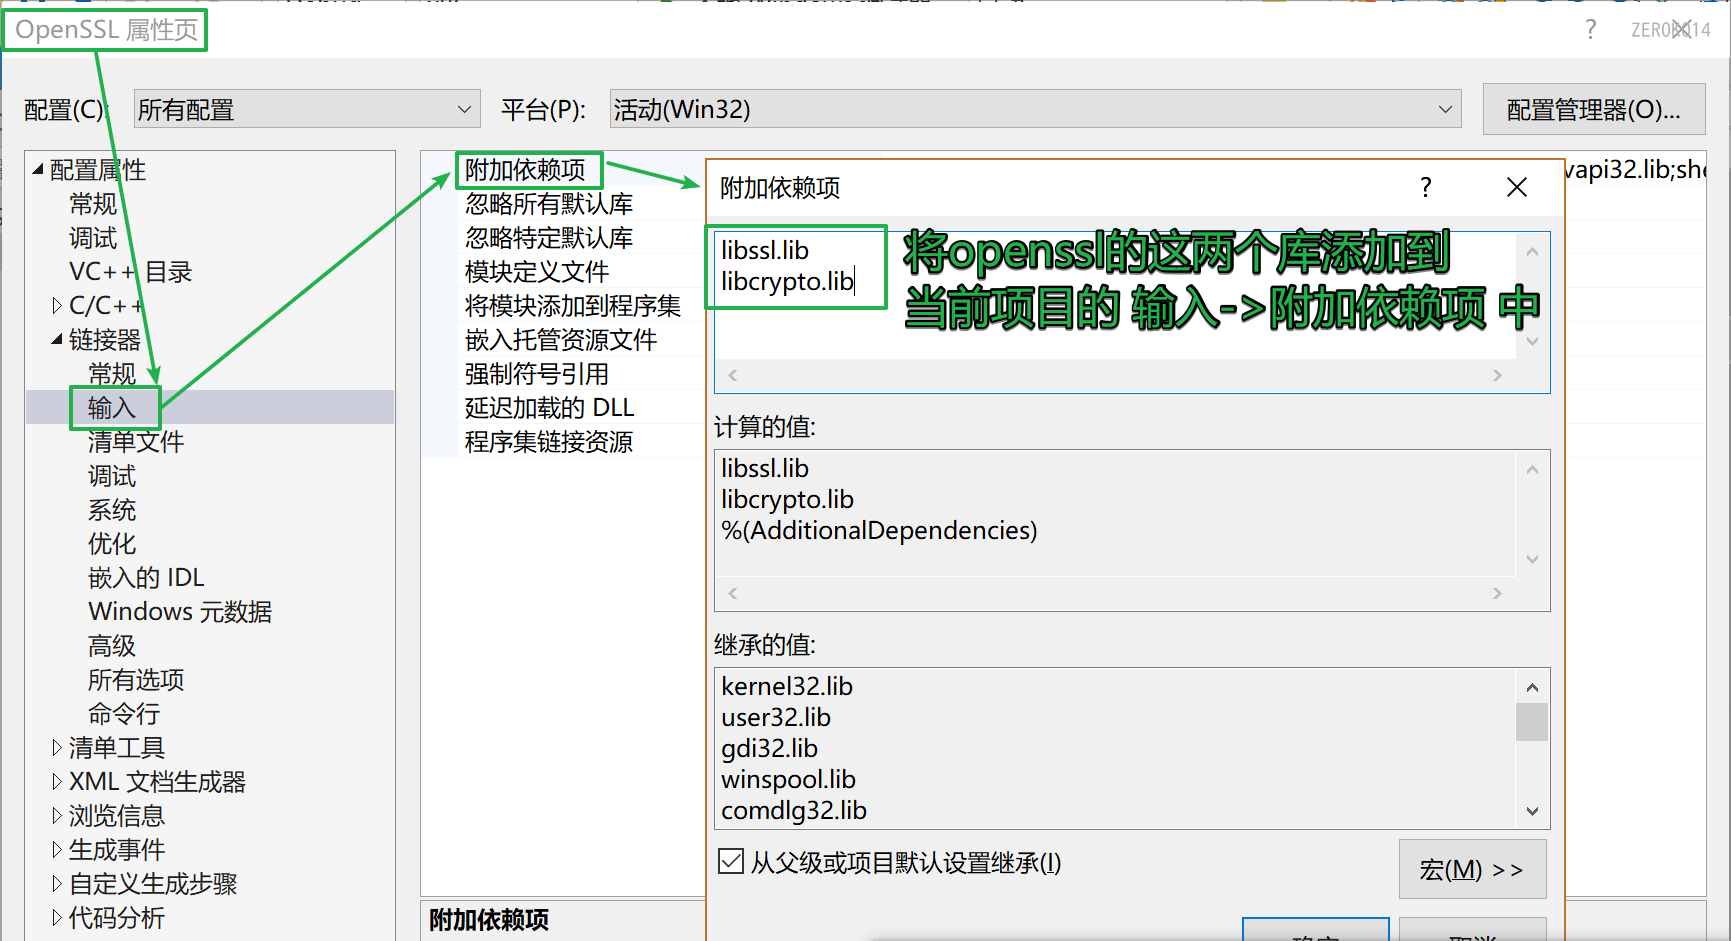Screen dimensions: 1731x941
Task: Expand the 浏览信息 tree node
Action: (x=57, y=815)
